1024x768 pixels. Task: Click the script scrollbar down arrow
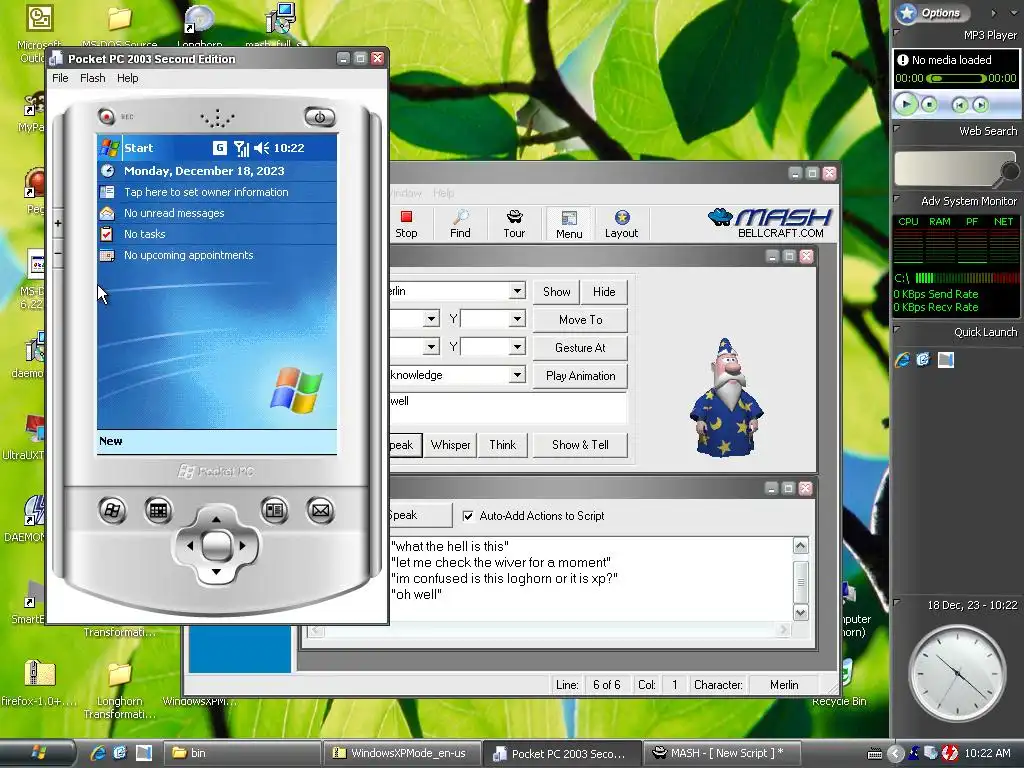pos(801,613)
